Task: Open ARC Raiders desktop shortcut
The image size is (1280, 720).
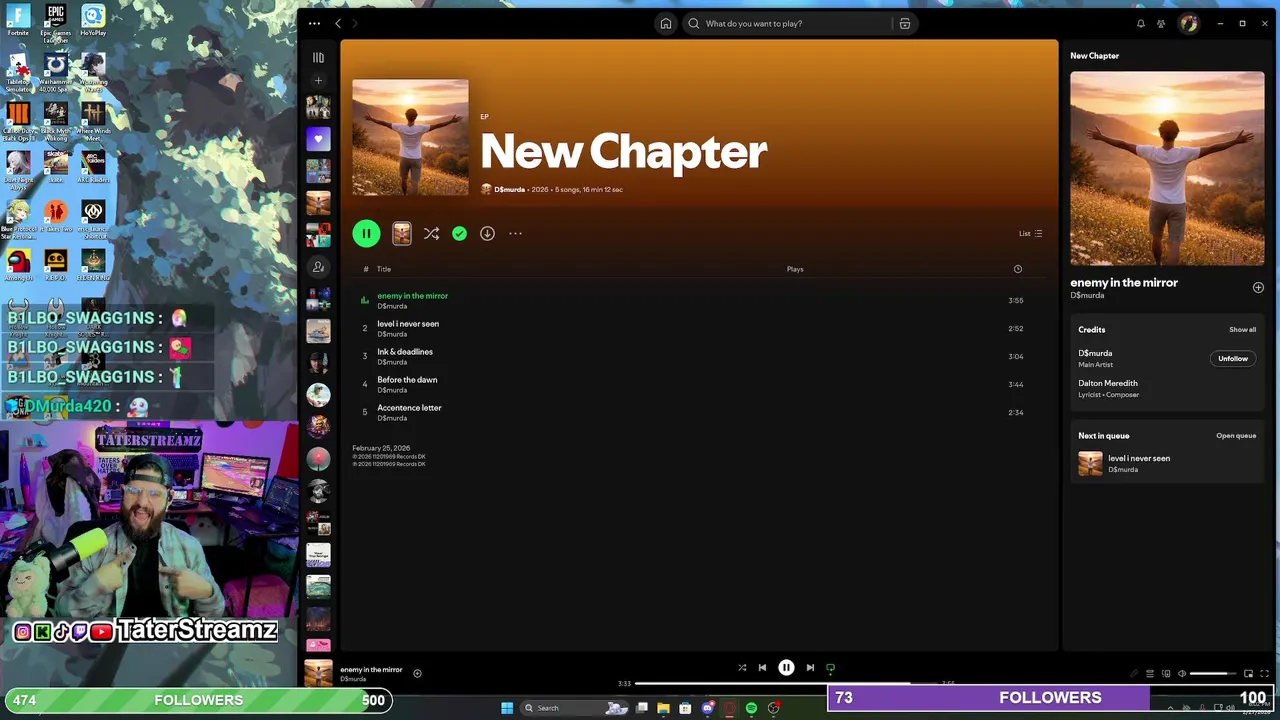Action: click(x=93, y=165)
